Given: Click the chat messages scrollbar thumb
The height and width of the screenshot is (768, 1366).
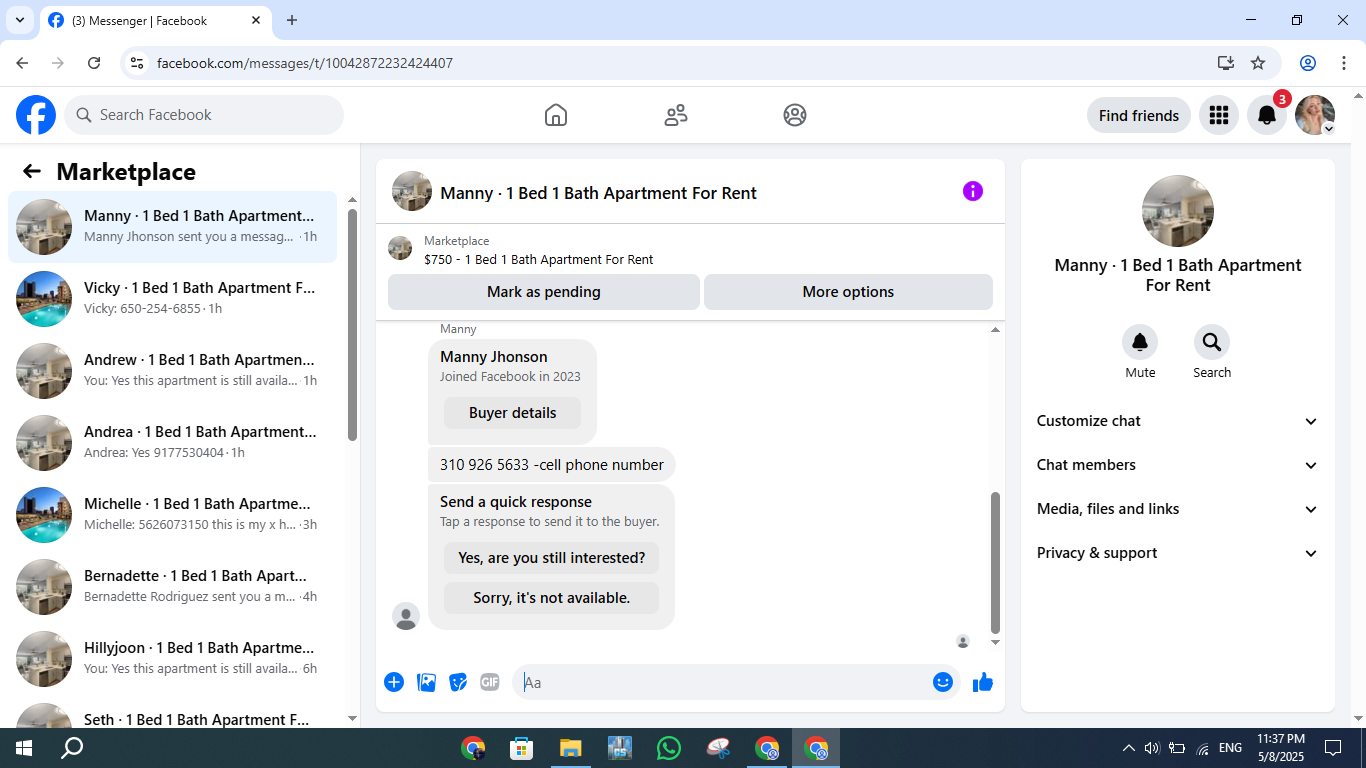Looking at the screenshot, I should coord(995,561).
